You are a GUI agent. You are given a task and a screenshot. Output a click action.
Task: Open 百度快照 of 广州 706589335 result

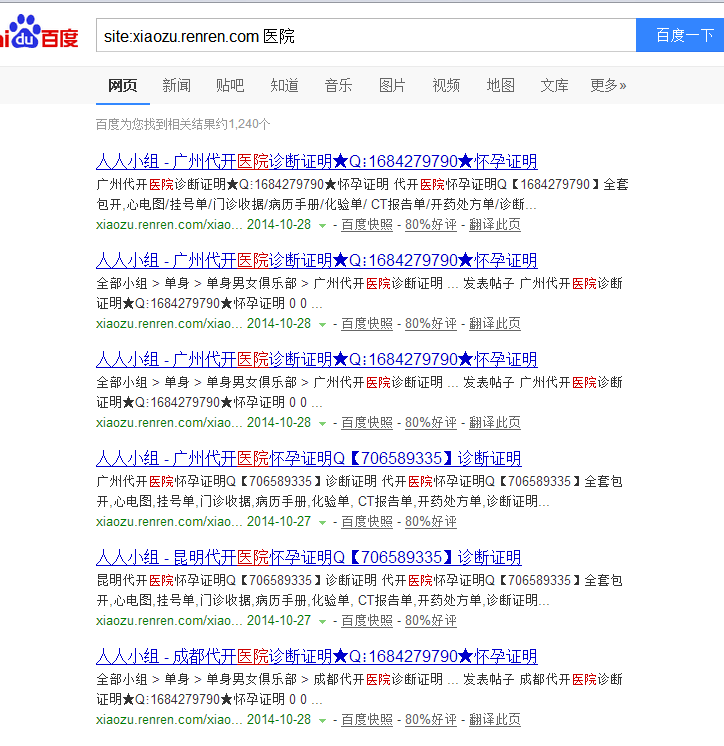[x=367, y=521]
